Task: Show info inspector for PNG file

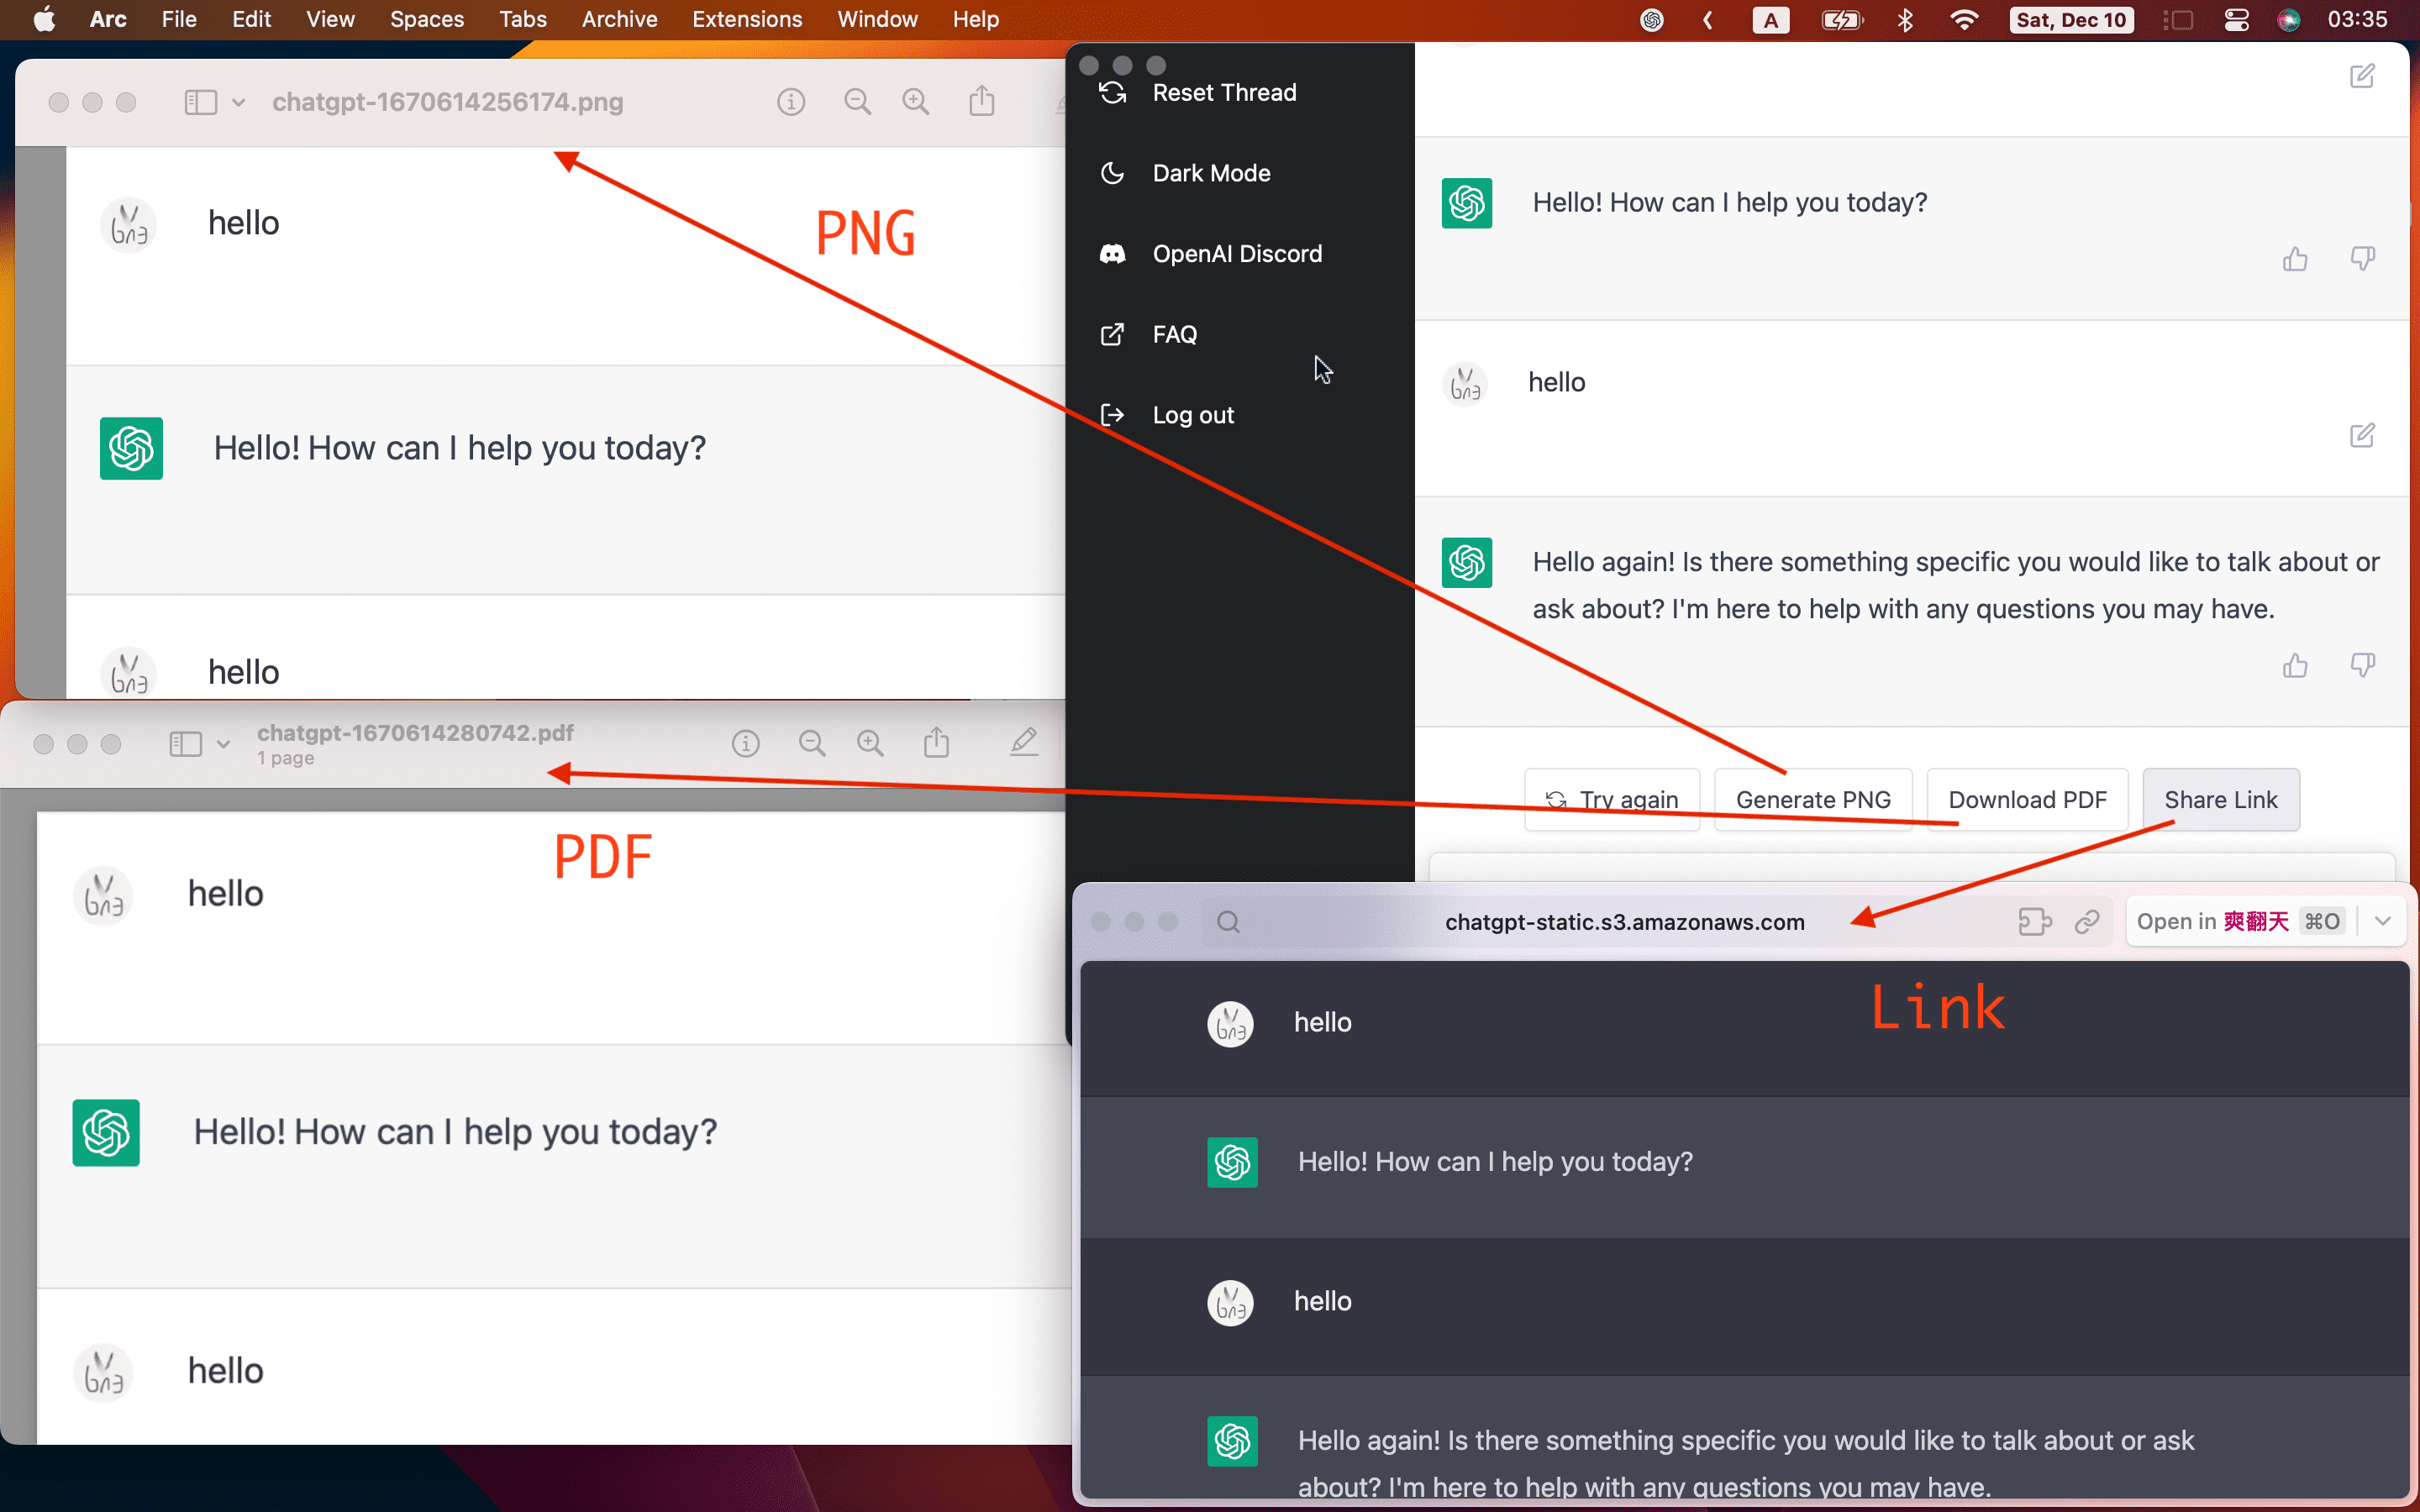Action: (x=790, y=102)
